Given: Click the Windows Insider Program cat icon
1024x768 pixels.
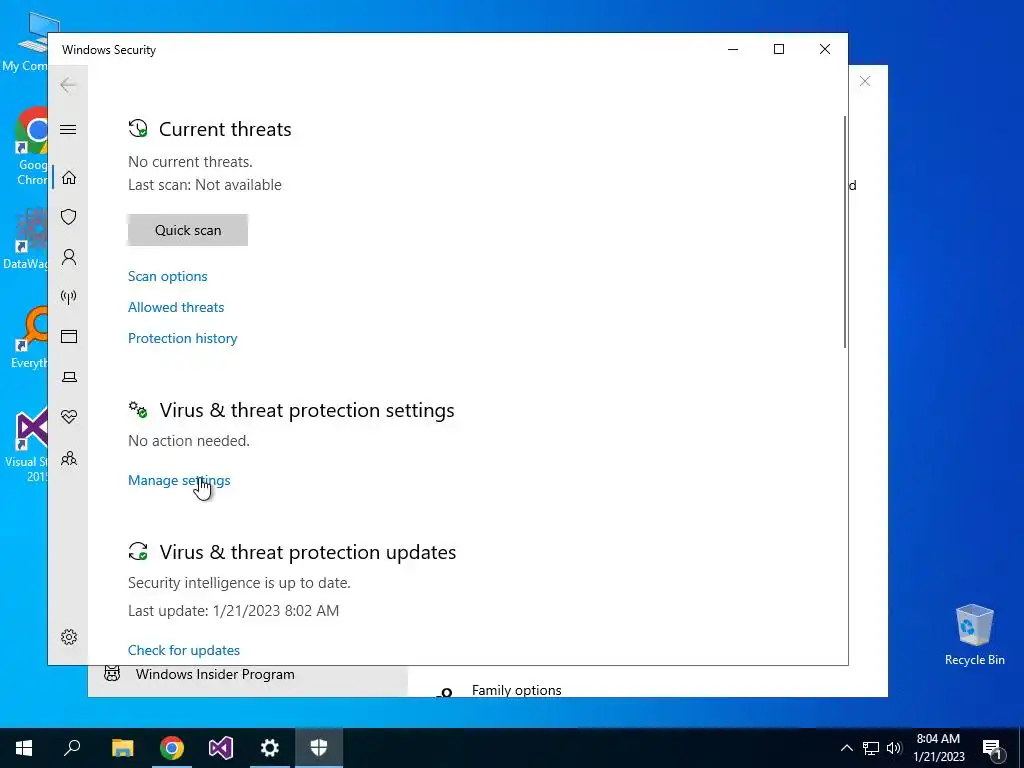Looking at the screenshot, I should point(112,674).
